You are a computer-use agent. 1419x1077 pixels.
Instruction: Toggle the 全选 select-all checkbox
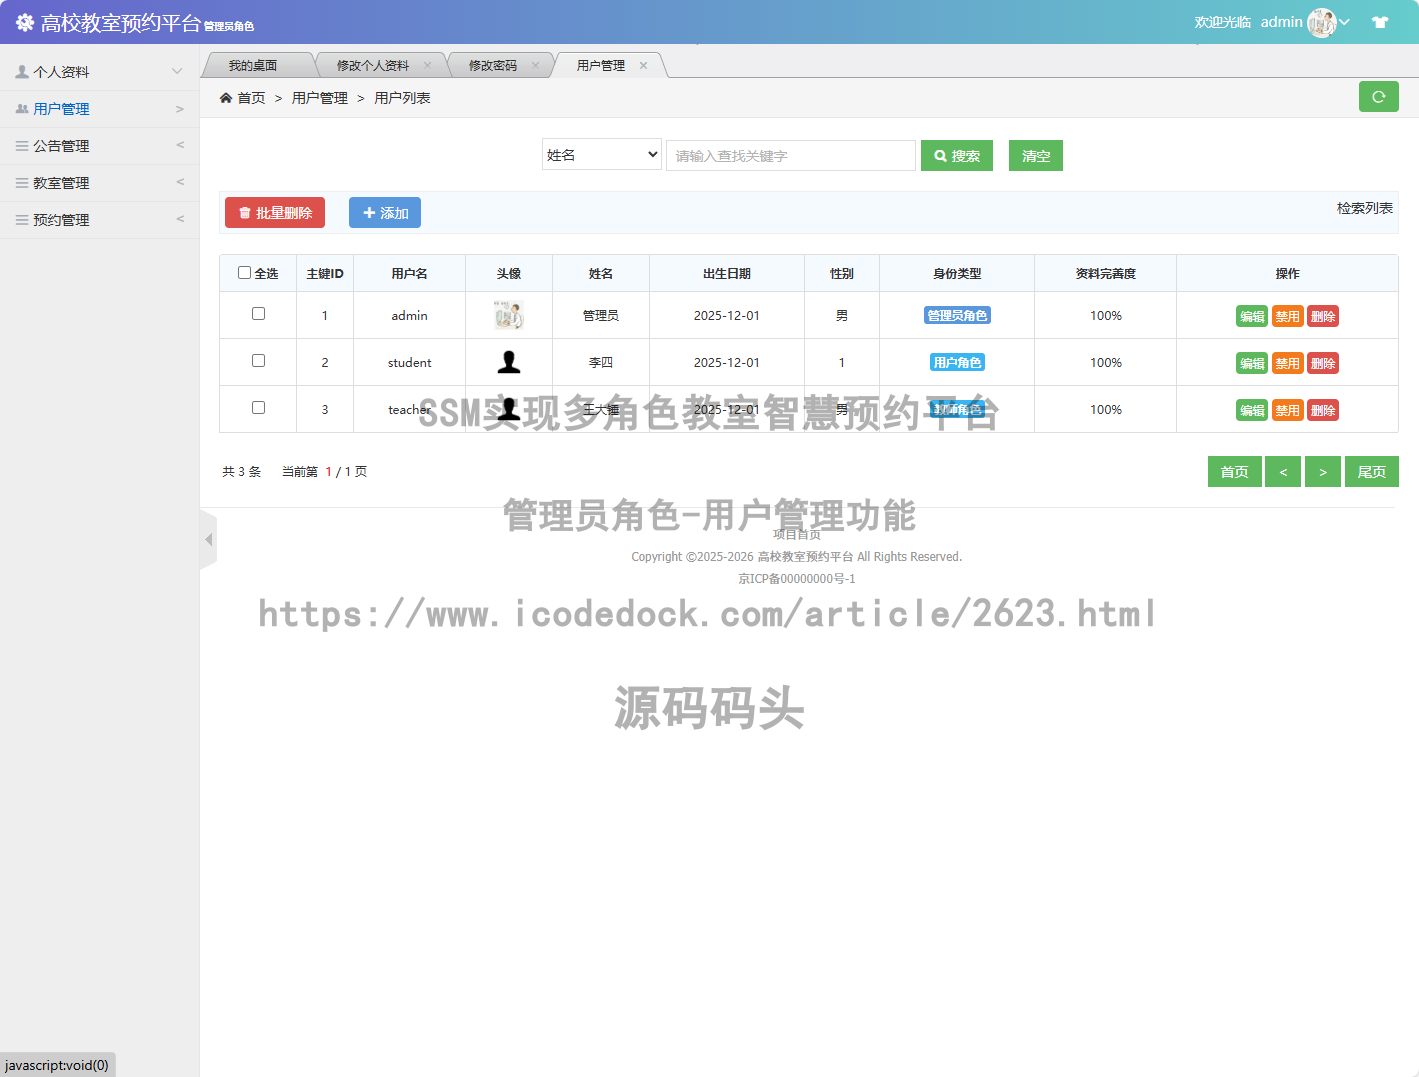[x=243, y=272]
